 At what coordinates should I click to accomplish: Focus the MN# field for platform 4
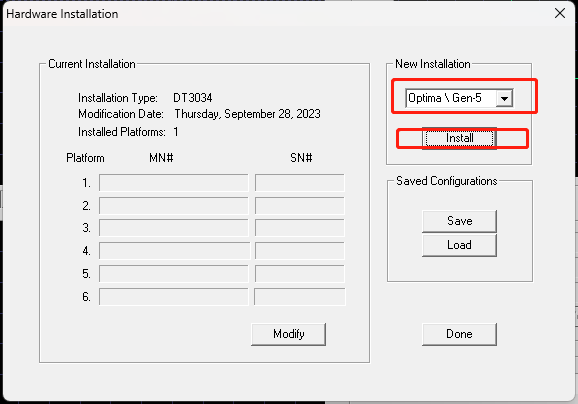coord(174,251)
